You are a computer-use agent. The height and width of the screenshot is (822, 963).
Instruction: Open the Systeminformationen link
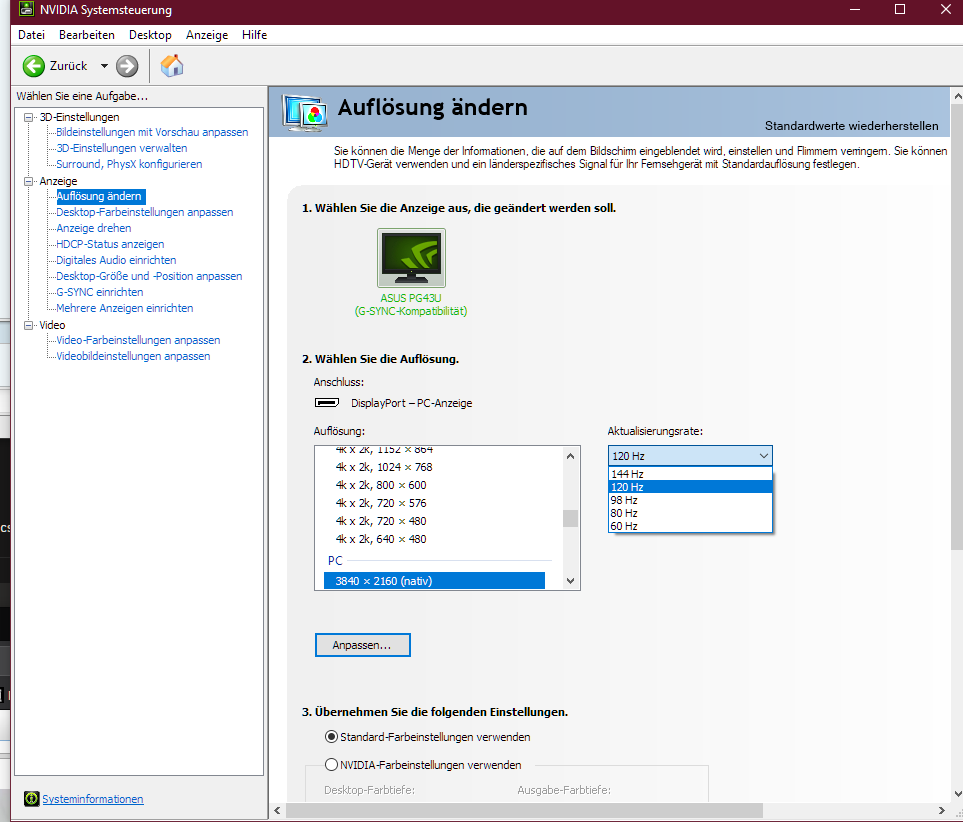click(93, 799)
